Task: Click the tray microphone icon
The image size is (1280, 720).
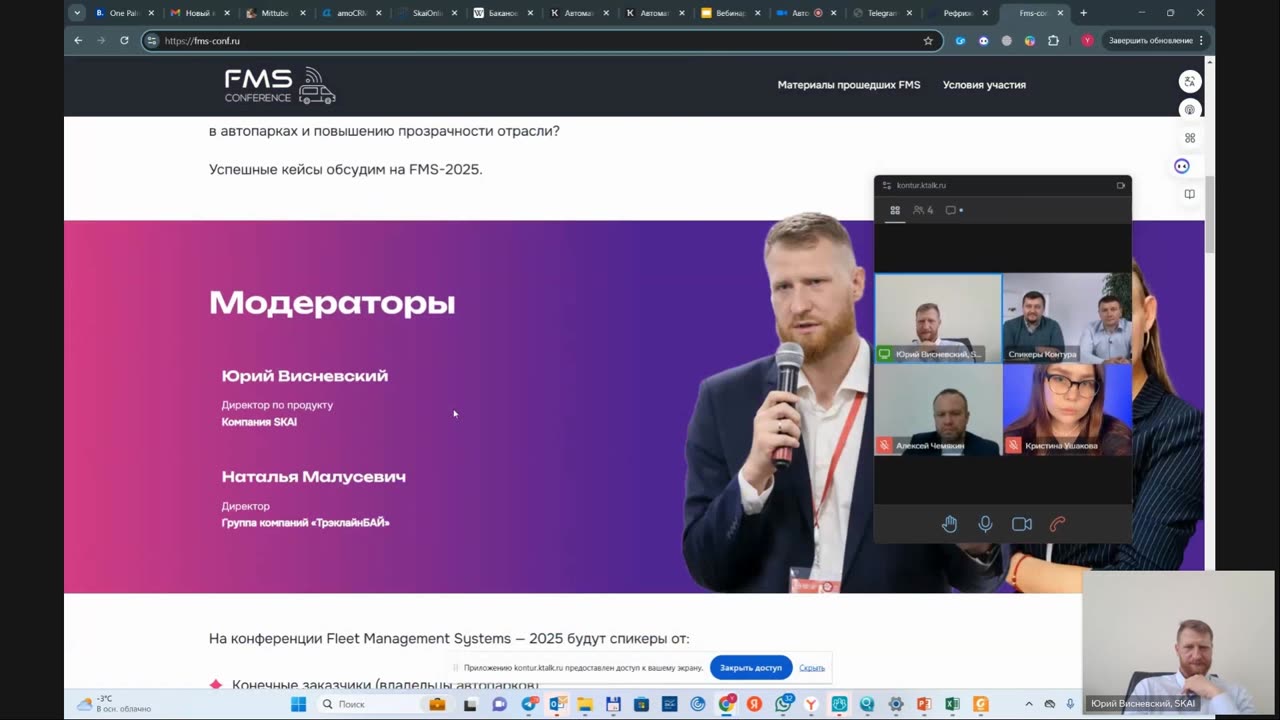Action: point(1070,704)
